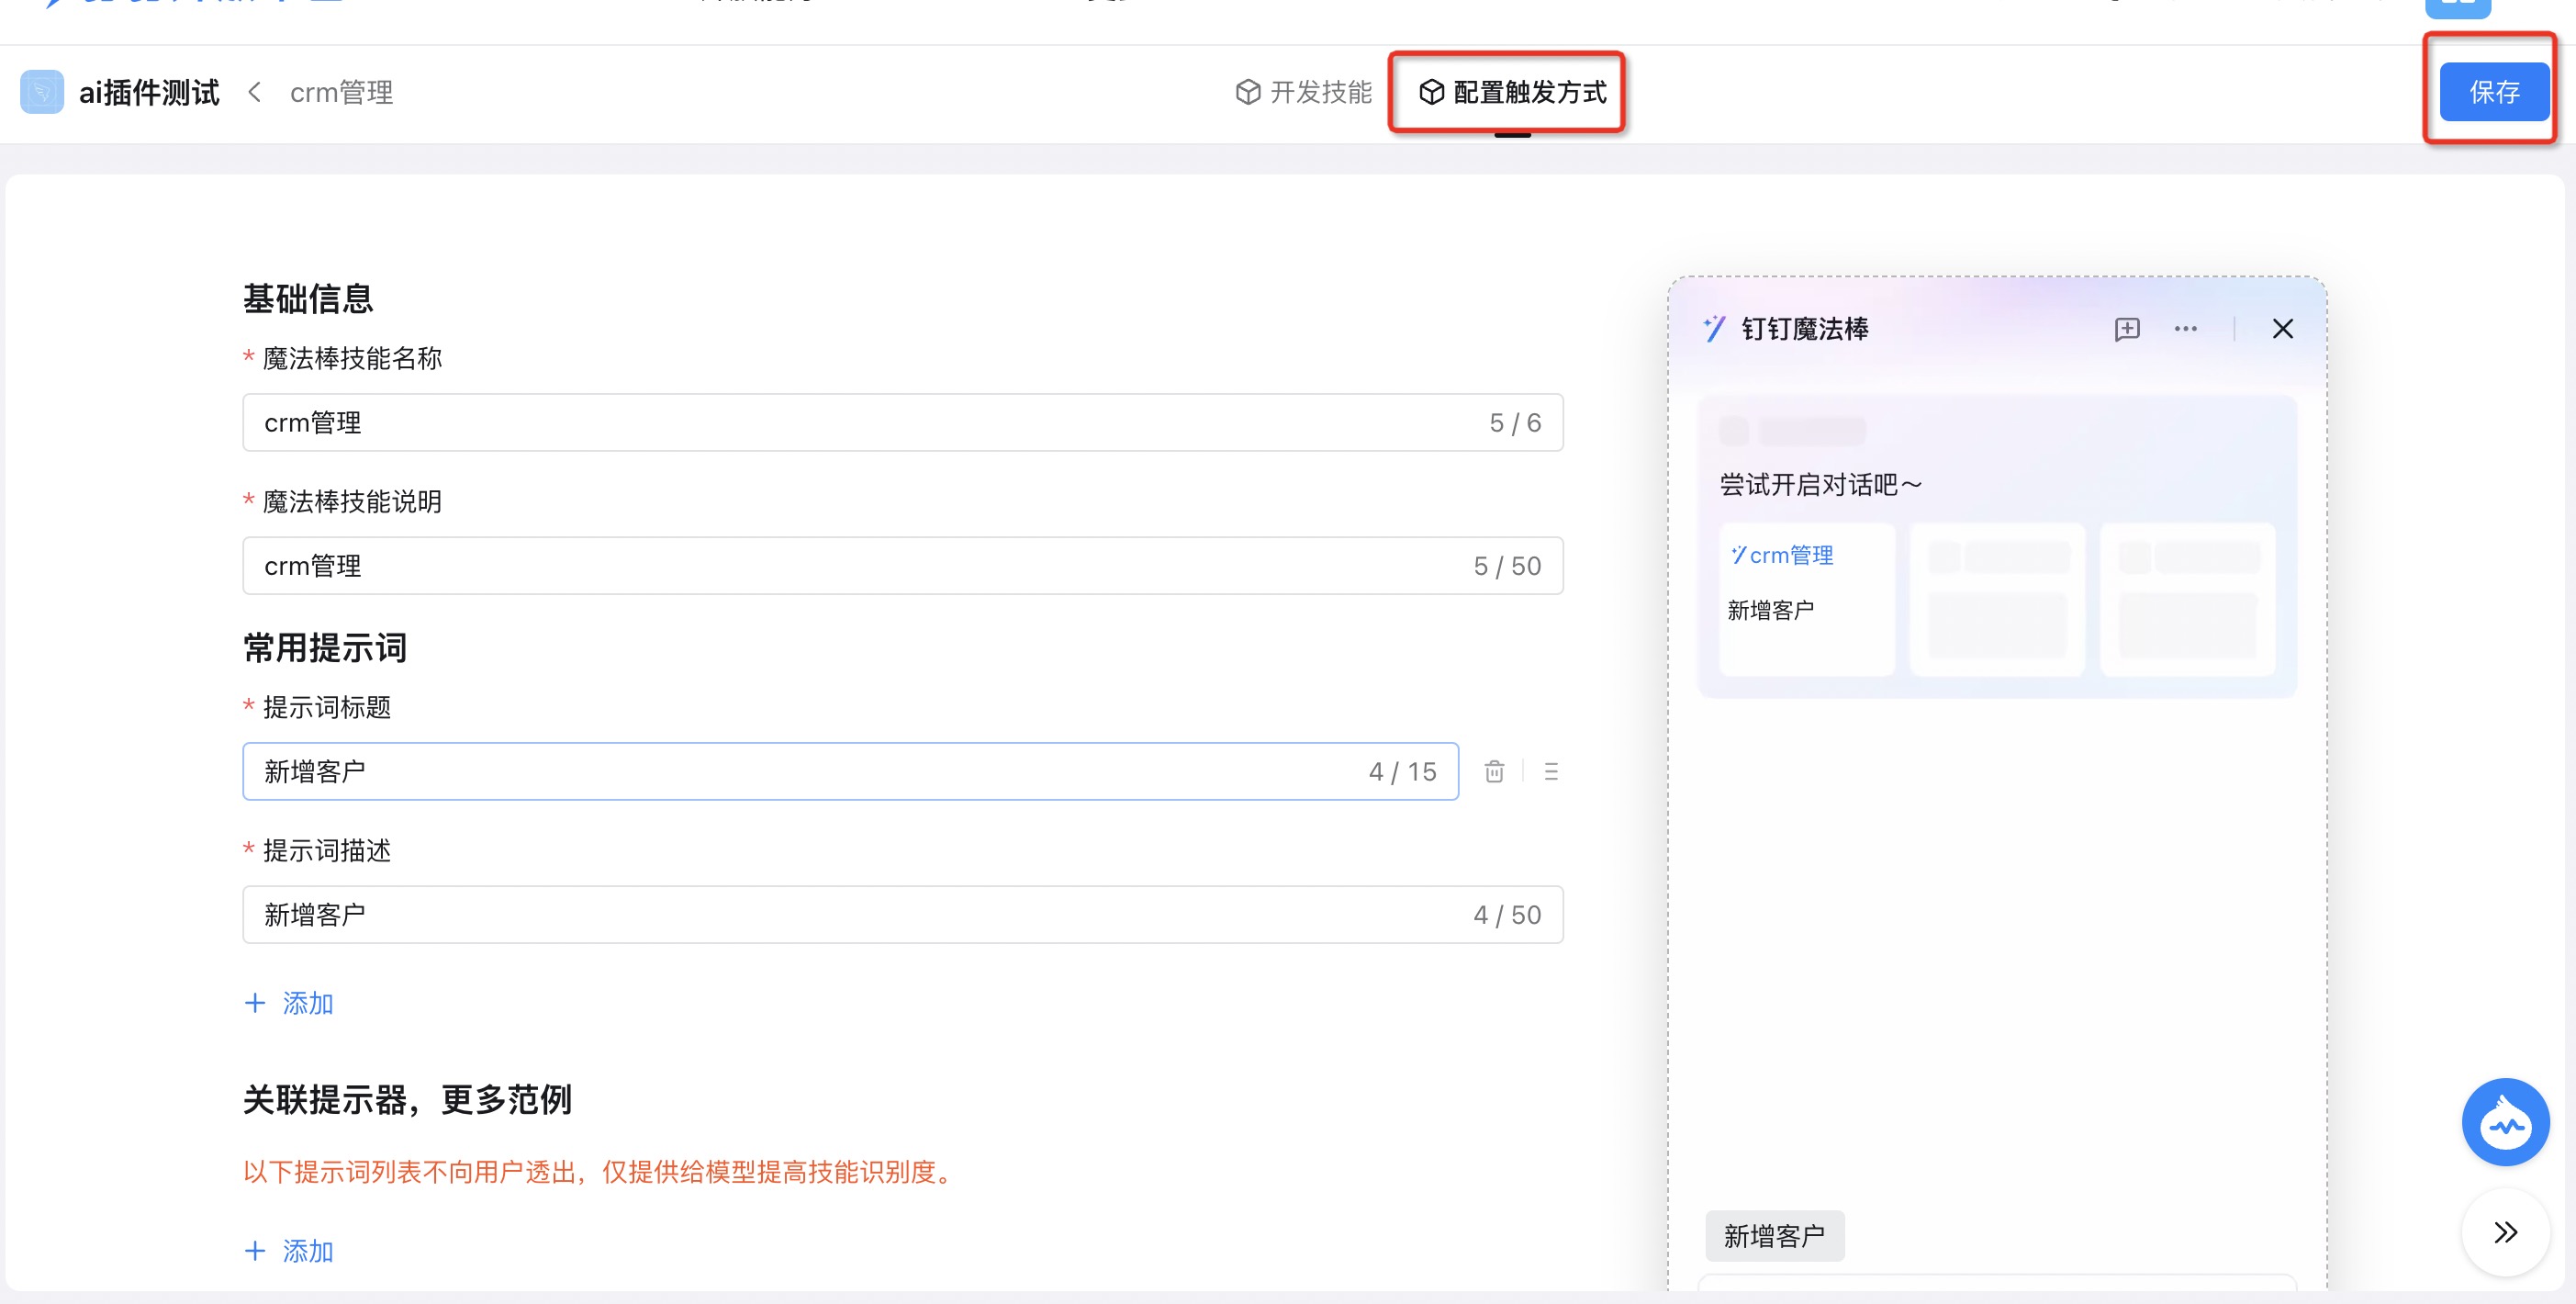Viewport: 2576px width, 1304px height.
Task: Focus the 提示词标题 input field
Action: (850, 771)
